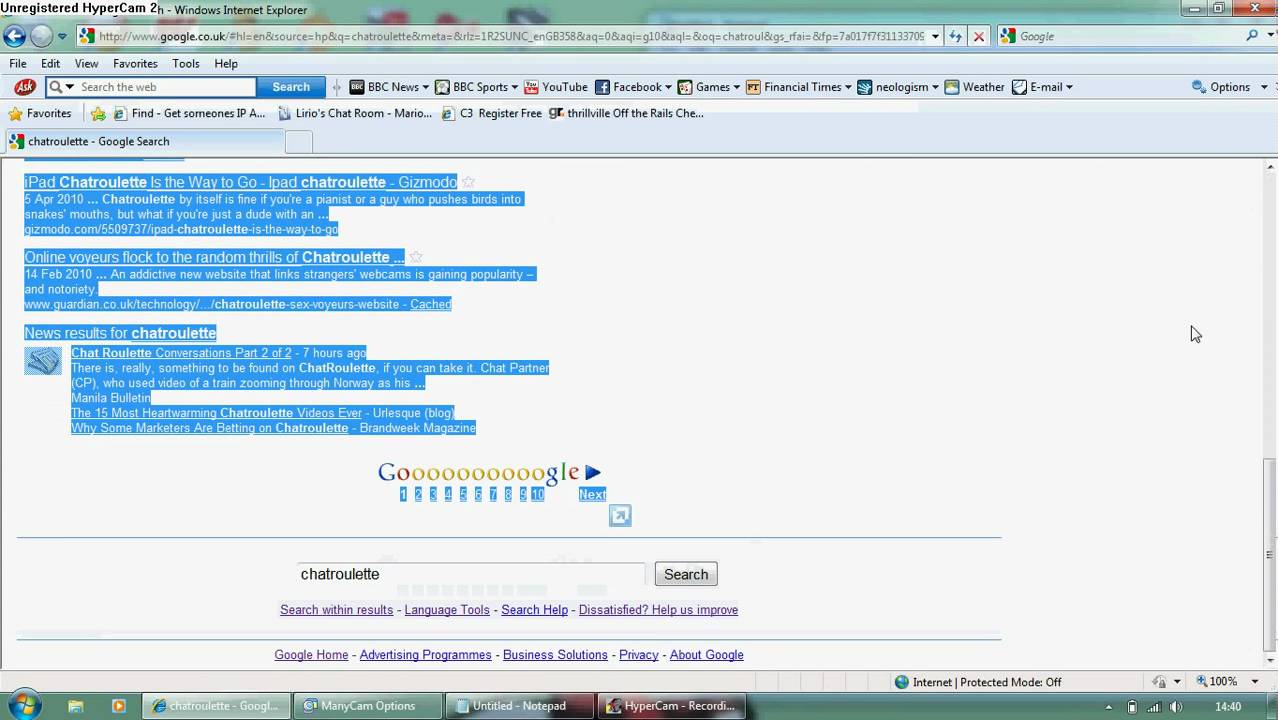Open the search provider dropdown arrow
1278x720 pixels.
tap(1268, 36)
